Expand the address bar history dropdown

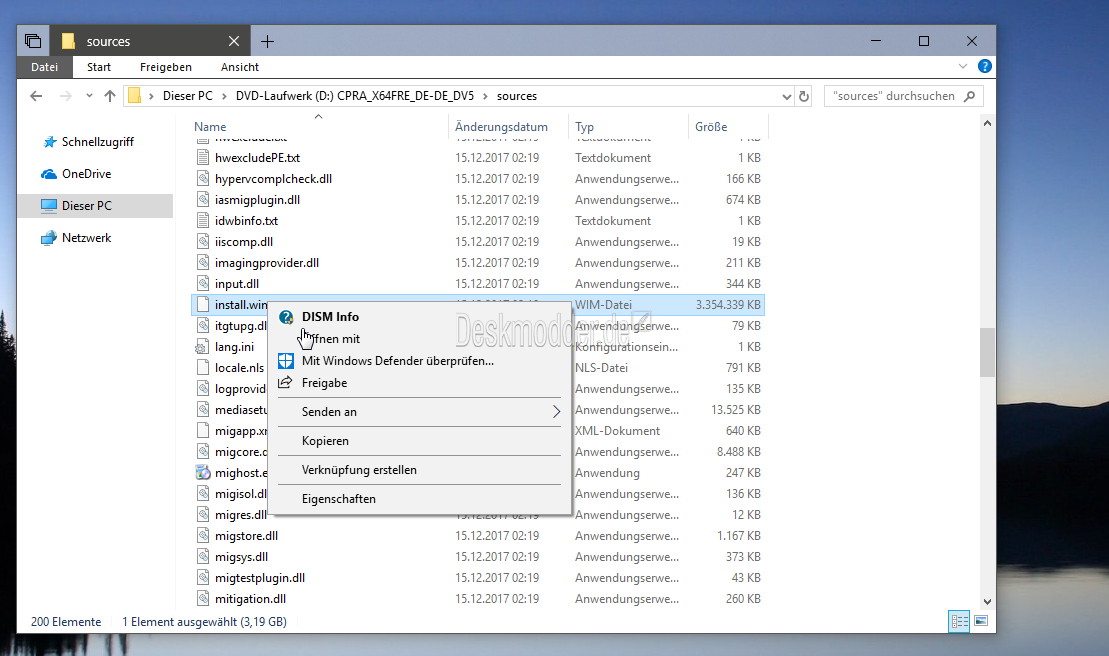click(786, 97)
